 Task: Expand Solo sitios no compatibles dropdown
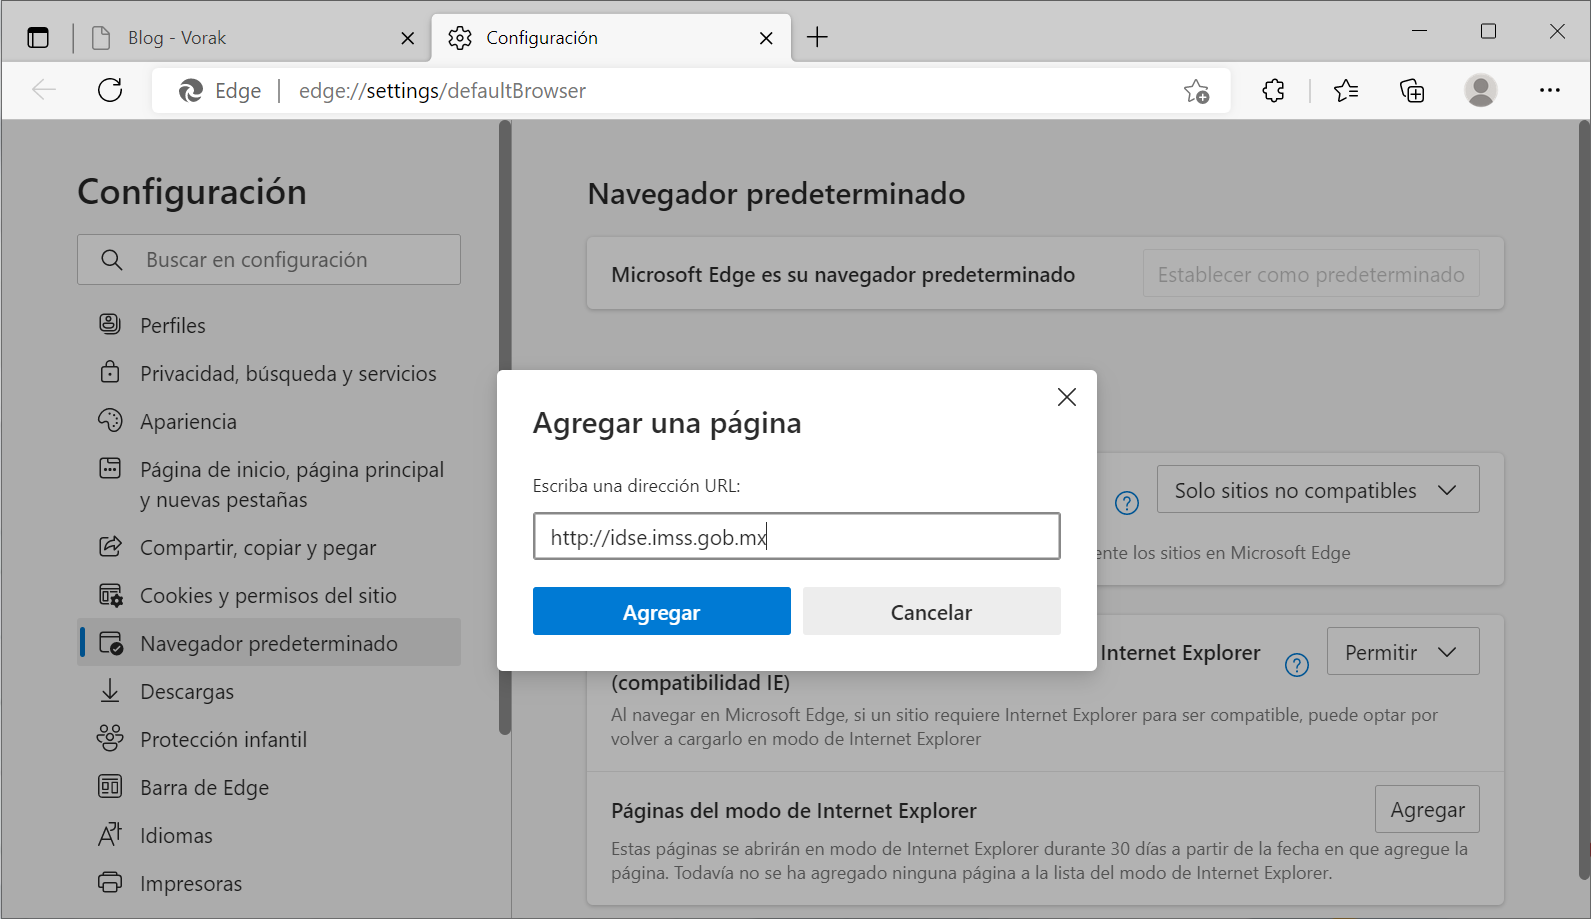pos(1318,489)
